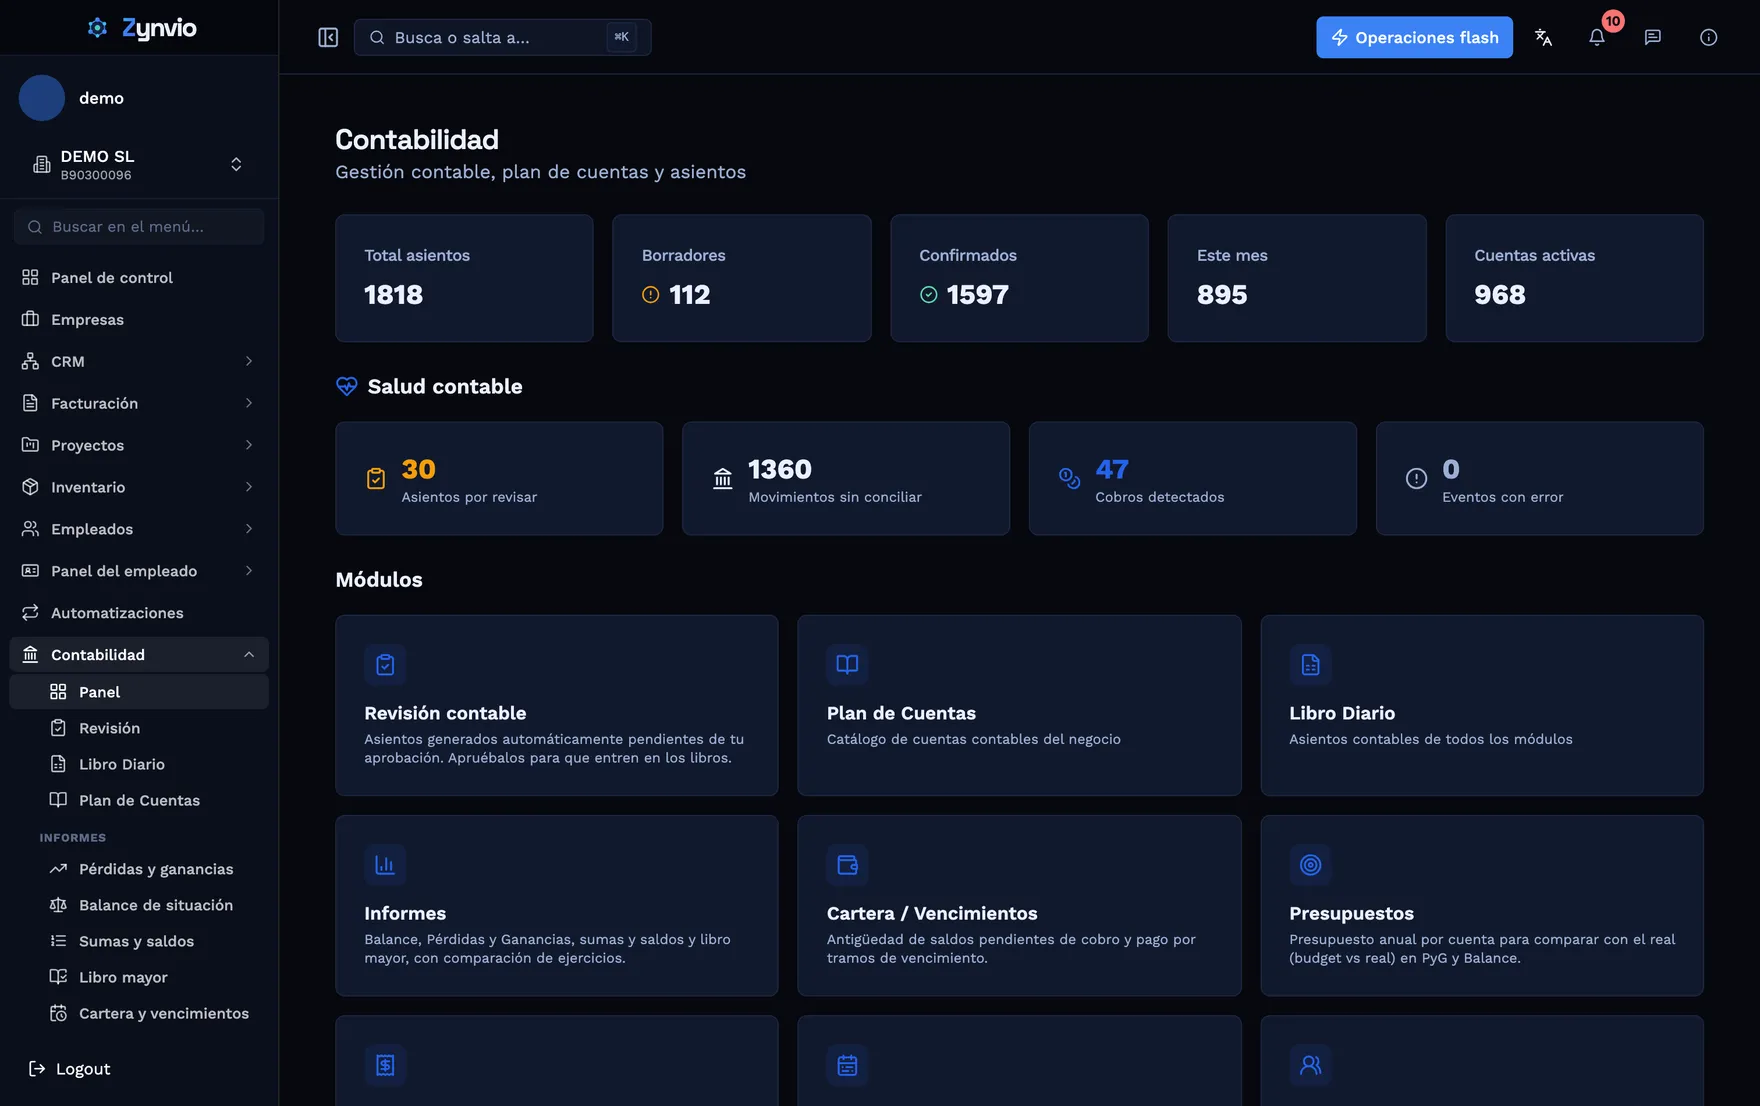The width and height of the screenshot is (1760, 1106).
Task: Click the Cartera / Vencimientos wallet icon
Action: 847,865
